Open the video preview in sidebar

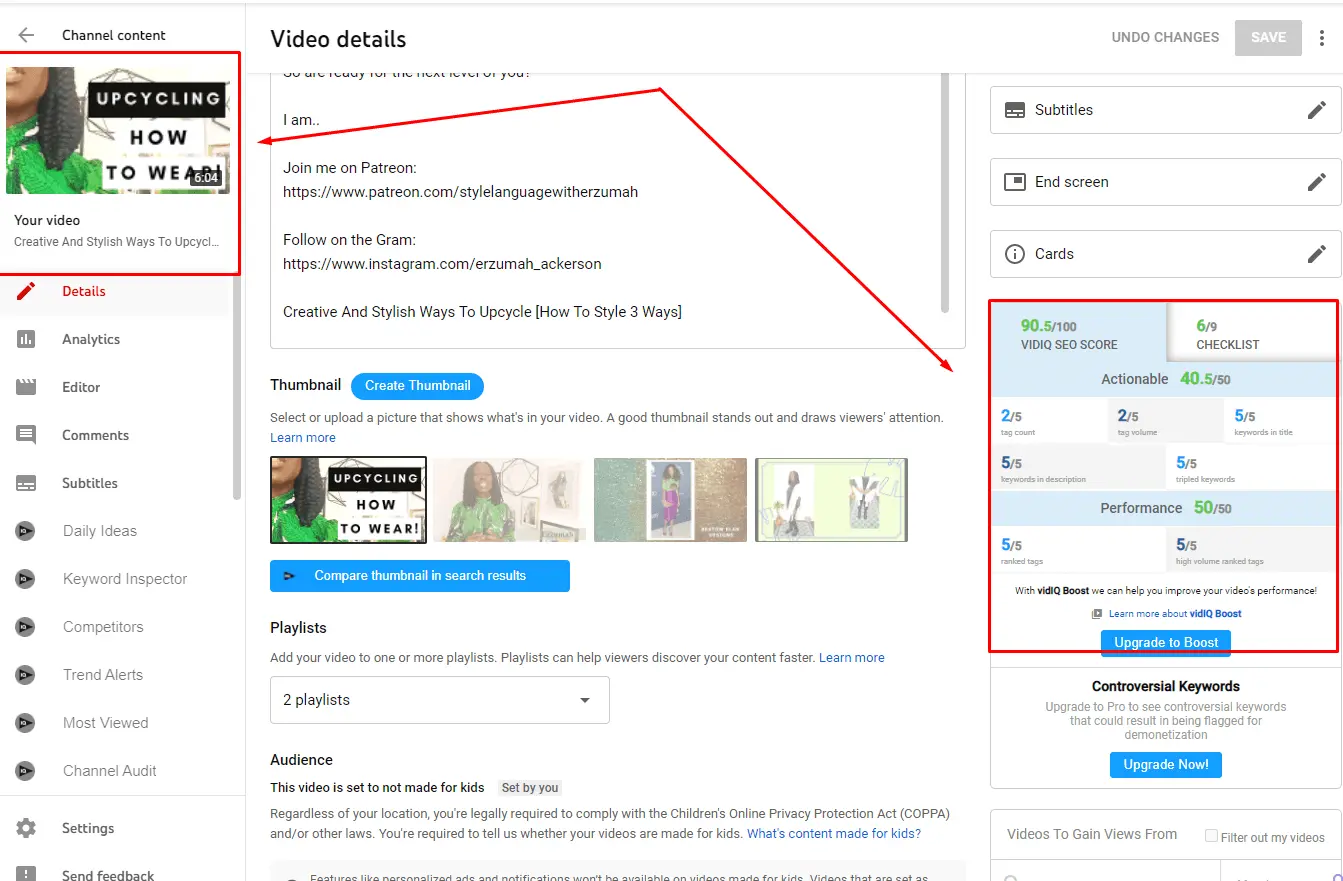click(118, 130)
